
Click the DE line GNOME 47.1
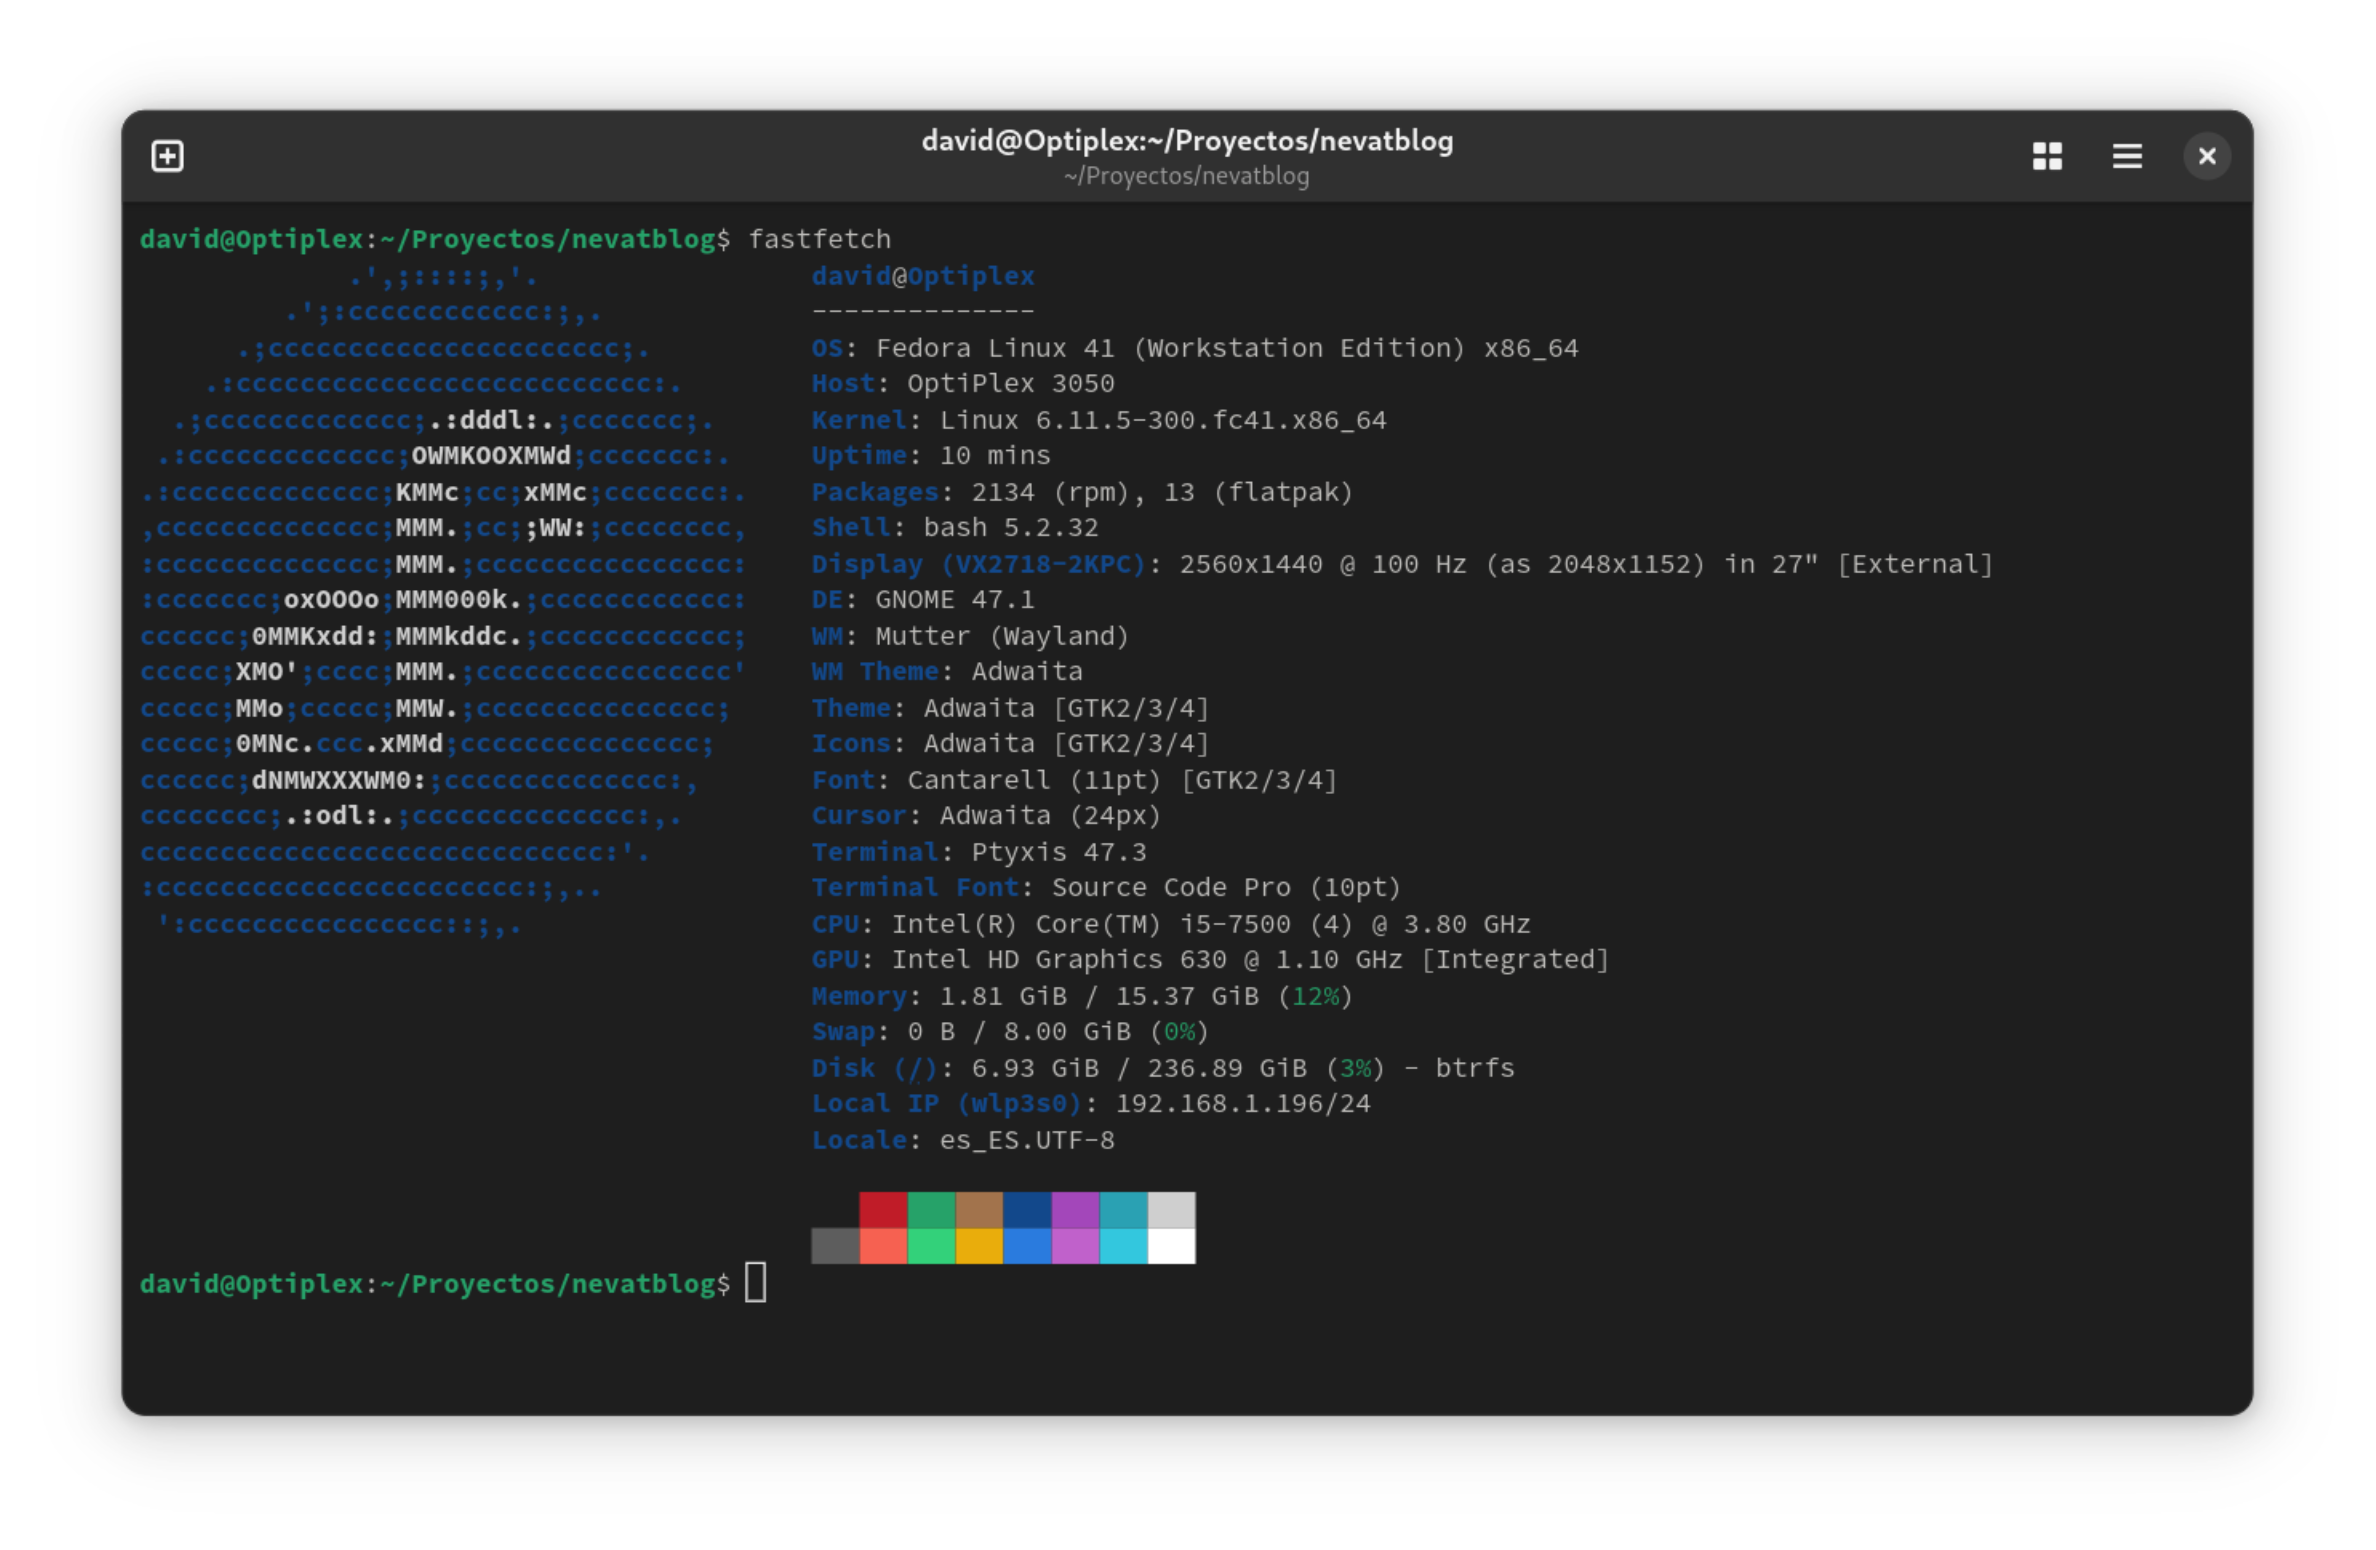click(x=923, y=600)
